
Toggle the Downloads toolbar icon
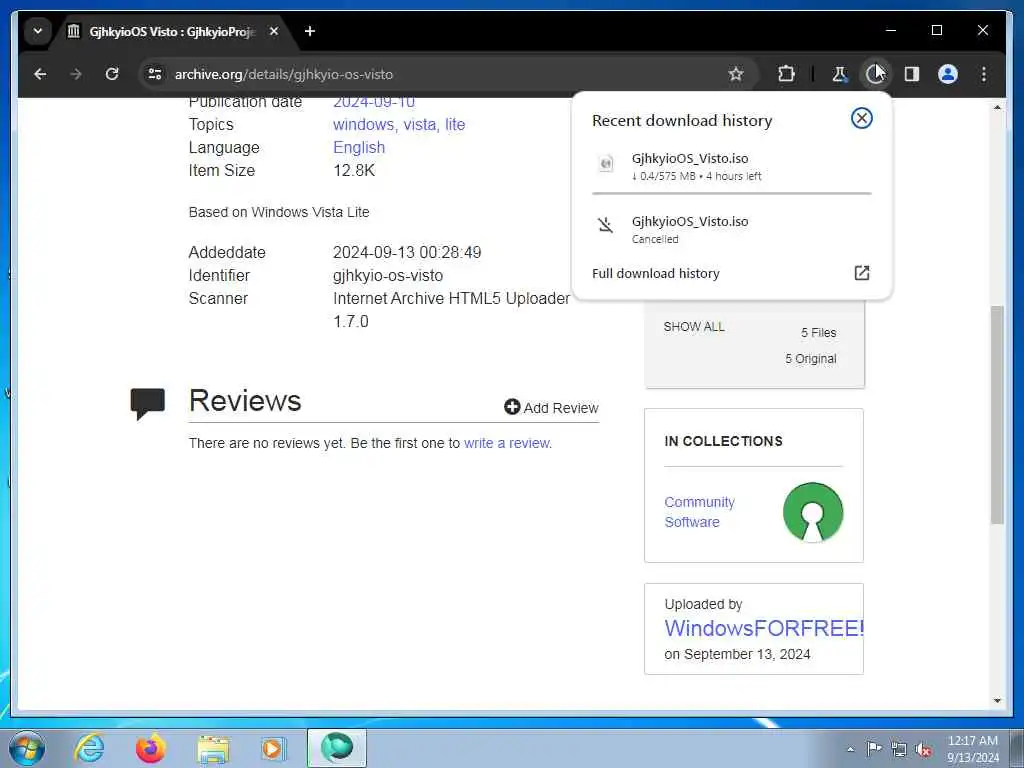click(x=874, y=74)
